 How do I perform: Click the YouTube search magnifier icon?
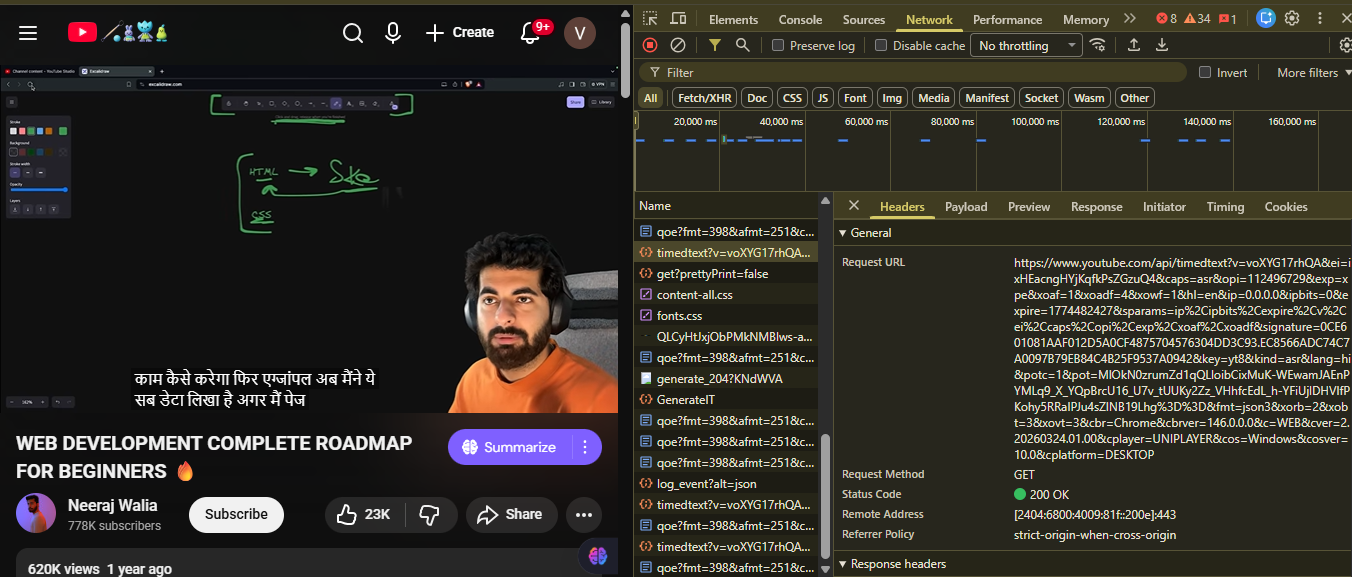pyautogui.click(x=353, y=33)
